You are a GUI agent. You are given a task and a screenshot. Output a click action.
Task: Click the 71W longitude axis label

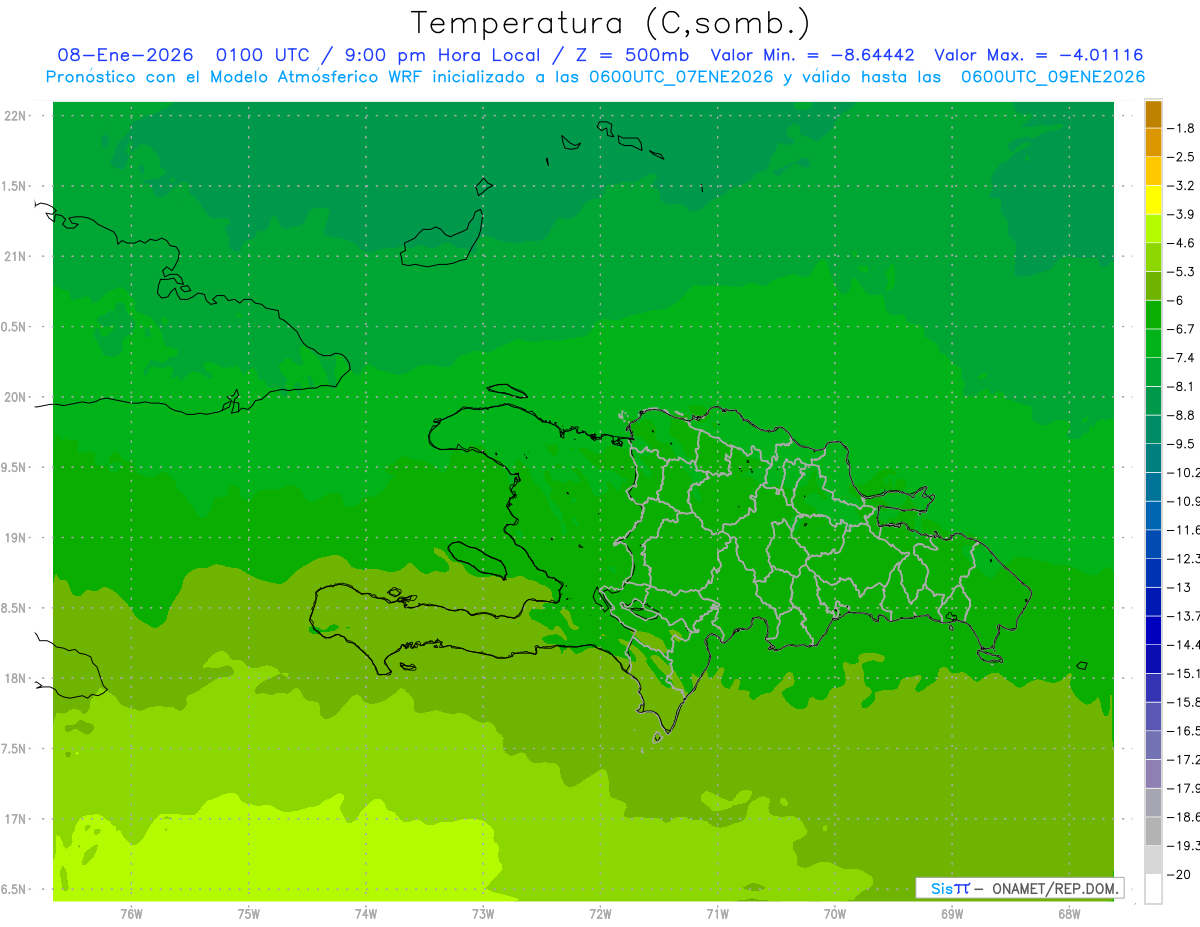[x=717, y=914]
